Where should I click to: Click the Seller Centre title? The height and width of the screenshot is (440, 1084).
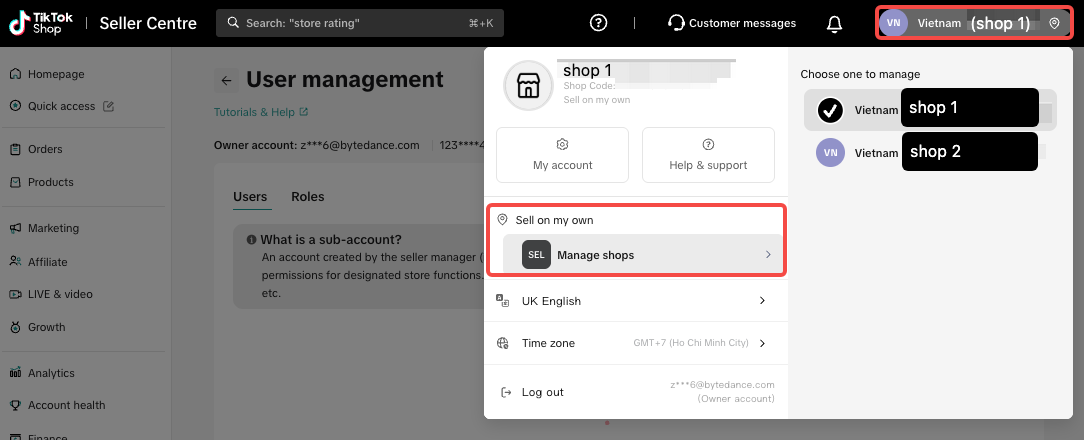pos(148,23)
